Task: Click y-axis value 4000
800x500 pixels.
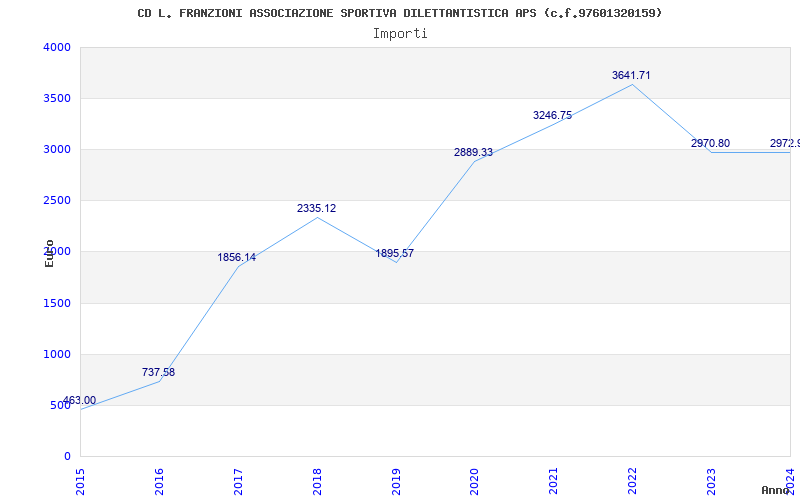Action: point(57,47)
